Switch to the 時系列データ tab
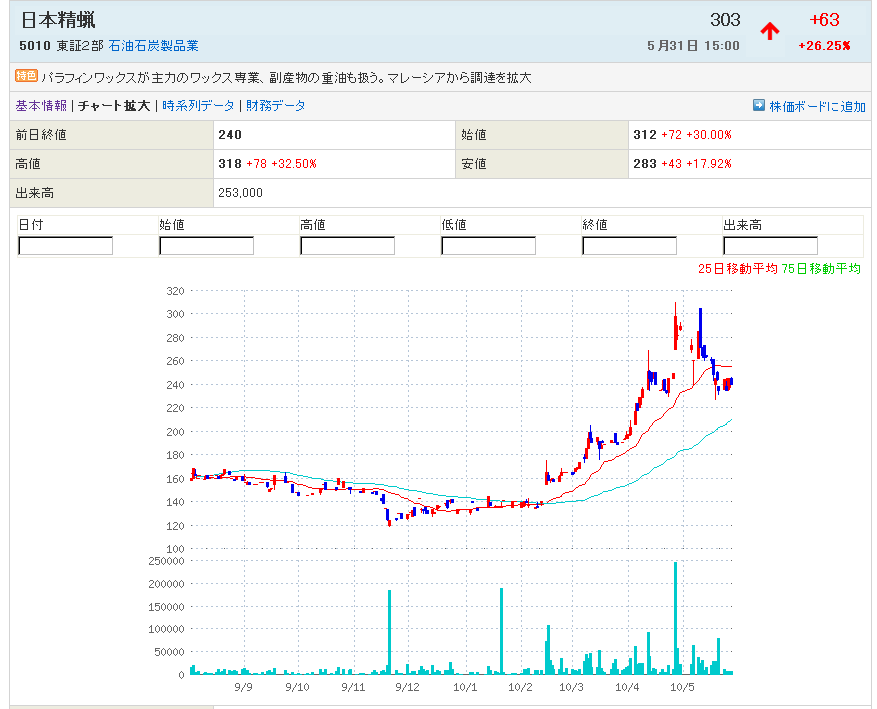This screenshot has width=877, height=709. coord(198,105)
